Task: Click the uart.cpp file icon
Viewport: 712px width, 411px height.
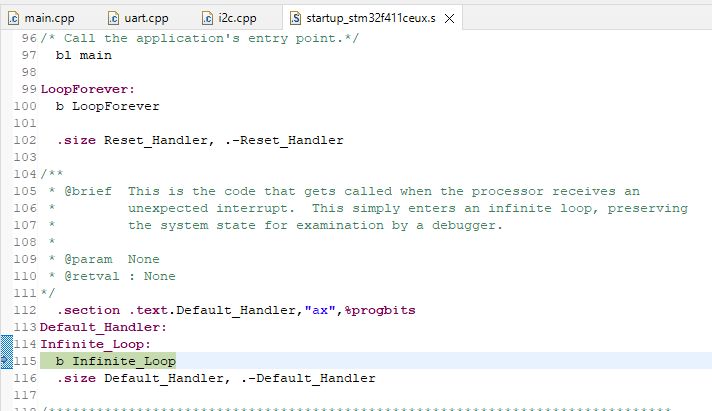Action: click(x=113, y=18)
